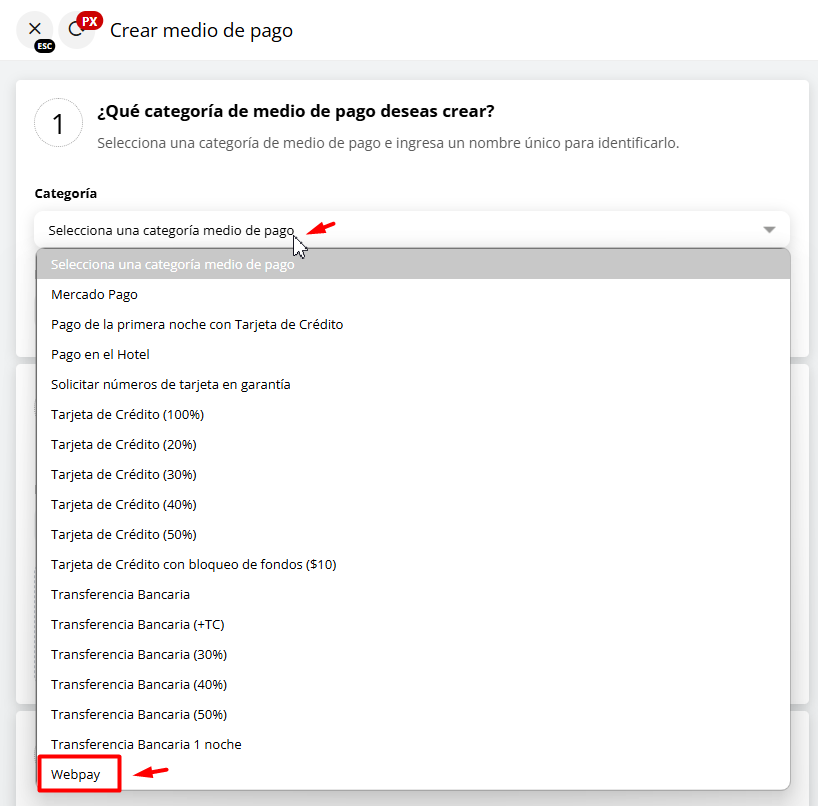The width and height of the screenshot is (818, 806).
Task: Select Transferencia Bancaria (50%) option
Action: [139, 715]
